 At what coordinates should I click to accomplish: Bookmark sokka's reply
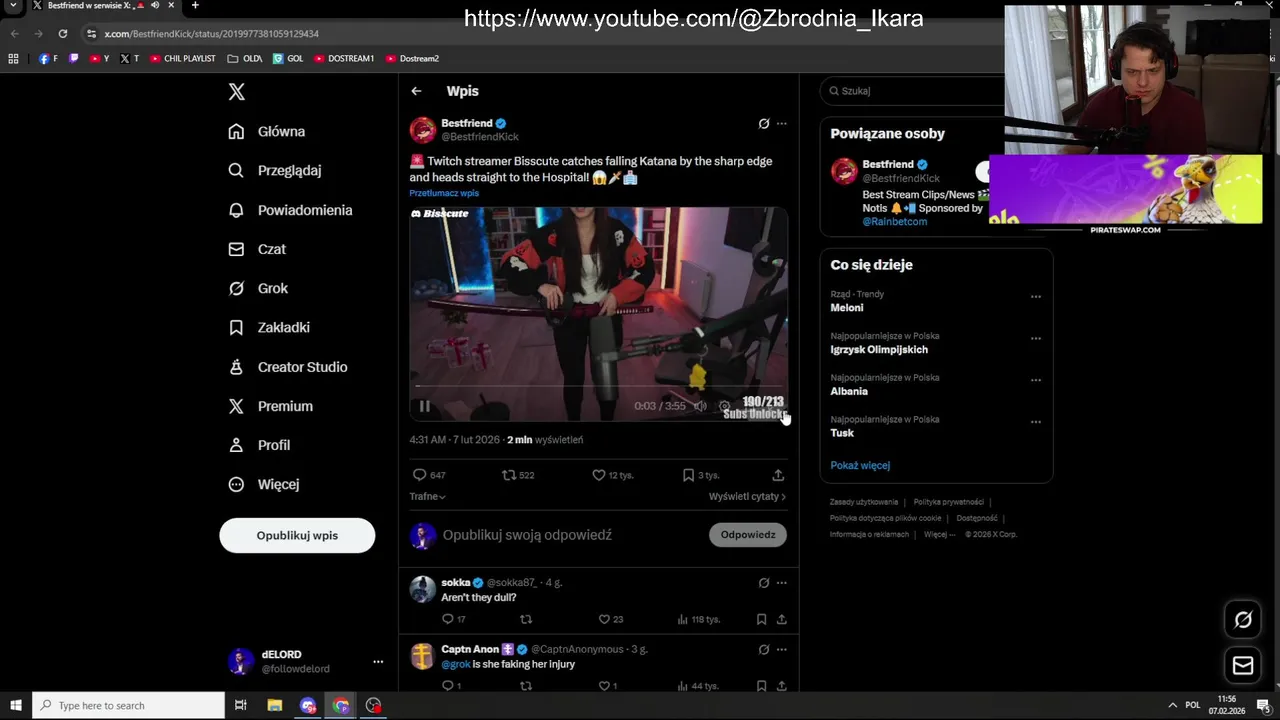[x=761, y=619]
